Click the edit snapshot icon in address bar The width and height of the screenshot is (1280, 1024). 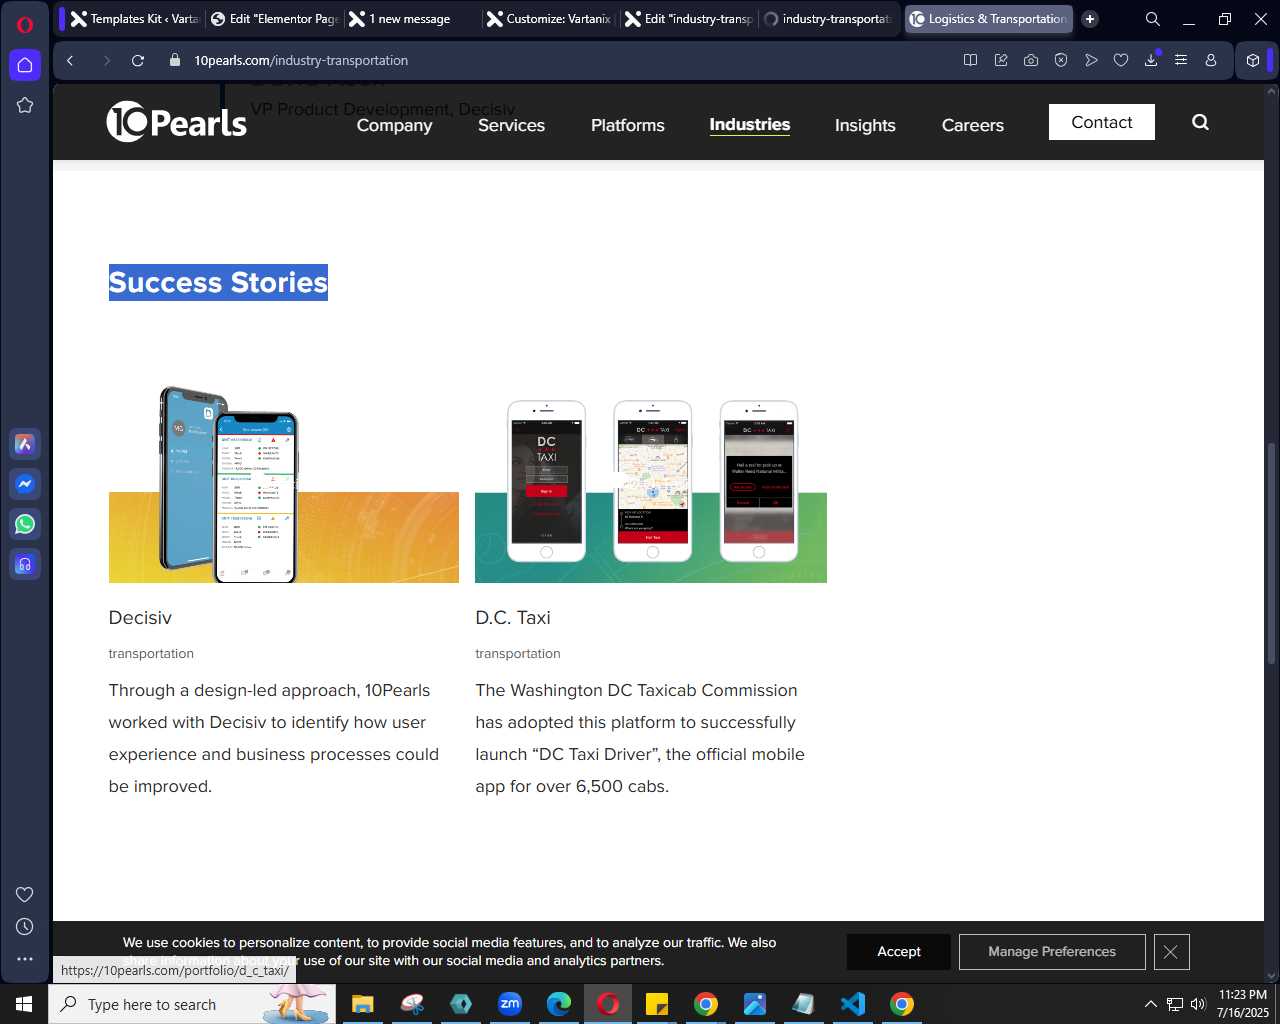[1001, 60]
